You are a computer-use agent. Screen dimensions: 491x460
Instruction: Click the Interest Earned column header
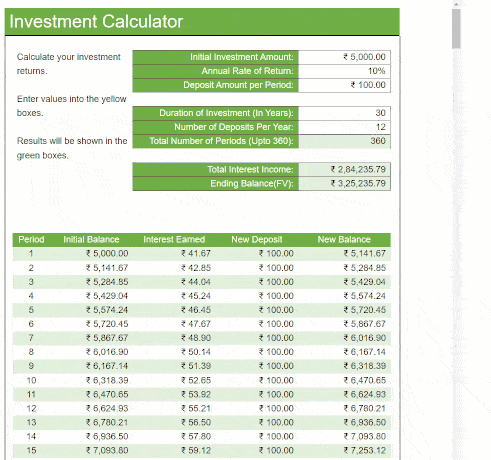[174, 240]
